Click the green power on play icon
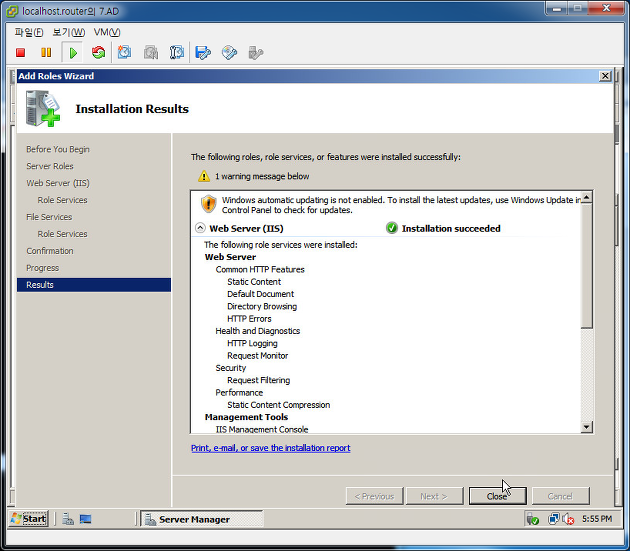The image size is (630, 551). pyautogui.click(x=73, y=53)
